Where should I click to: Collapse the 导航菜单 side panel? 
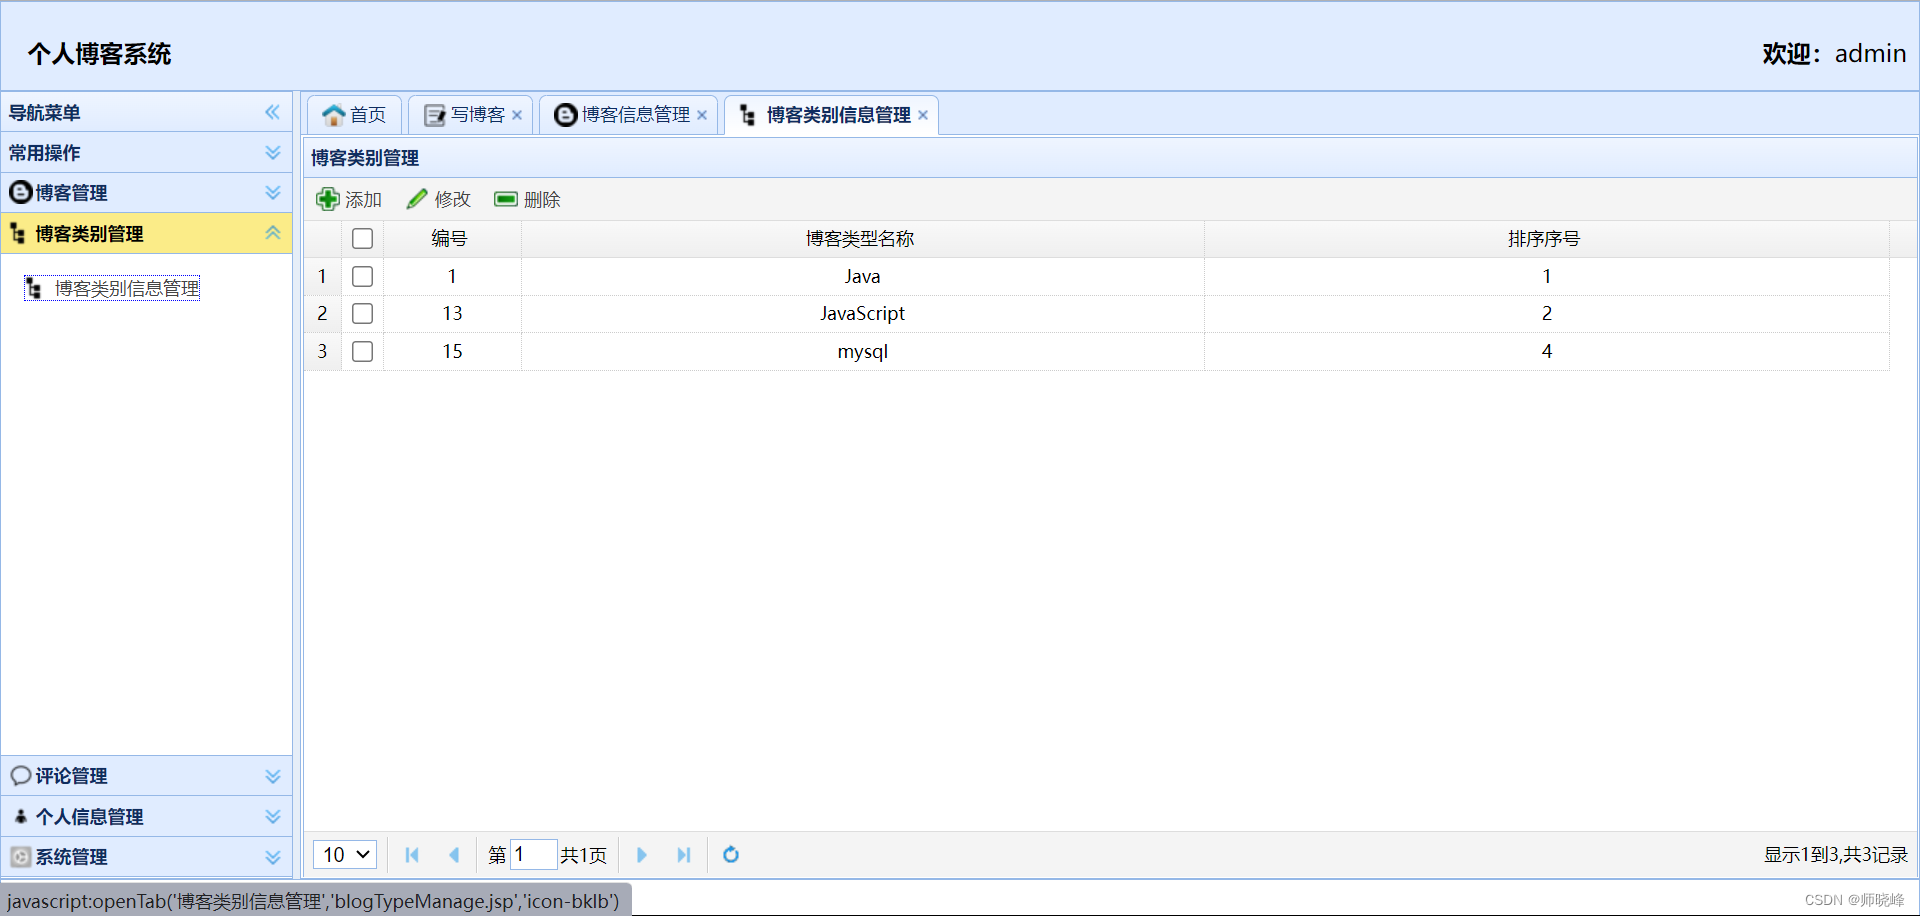tap(272, 112)
